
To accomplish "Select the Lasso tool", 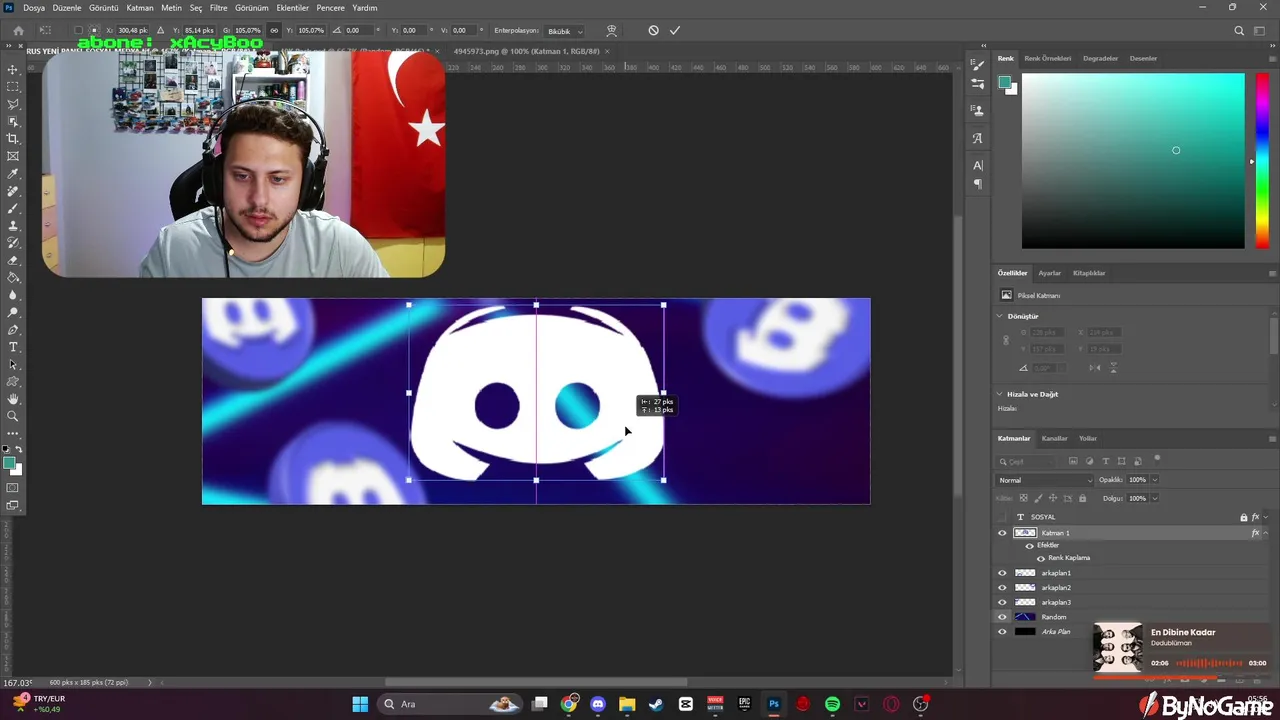I will pos(13,104).
